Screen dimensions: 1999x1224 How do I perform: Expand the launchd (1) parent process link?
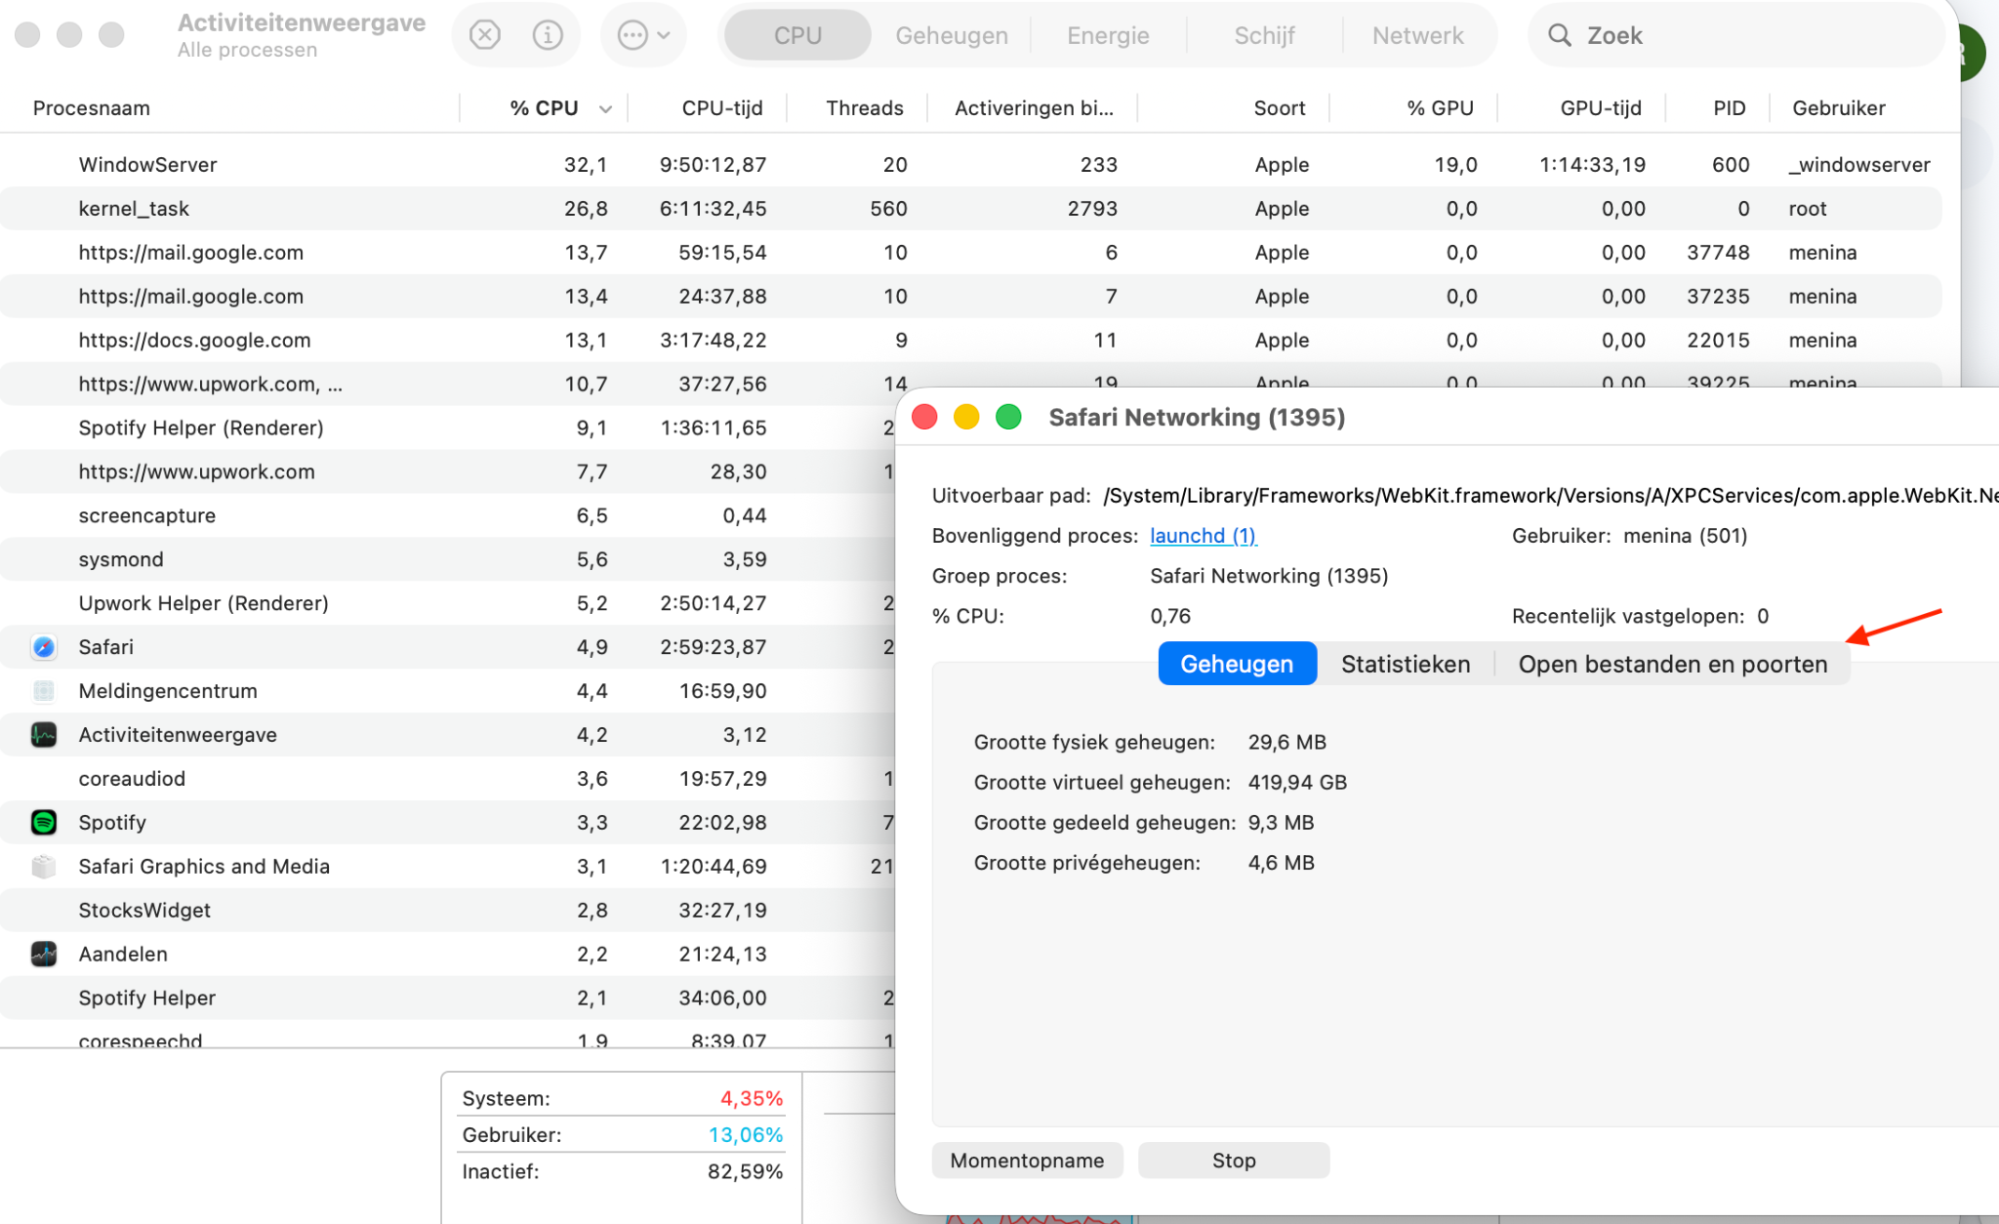[x=1203, y=536]
